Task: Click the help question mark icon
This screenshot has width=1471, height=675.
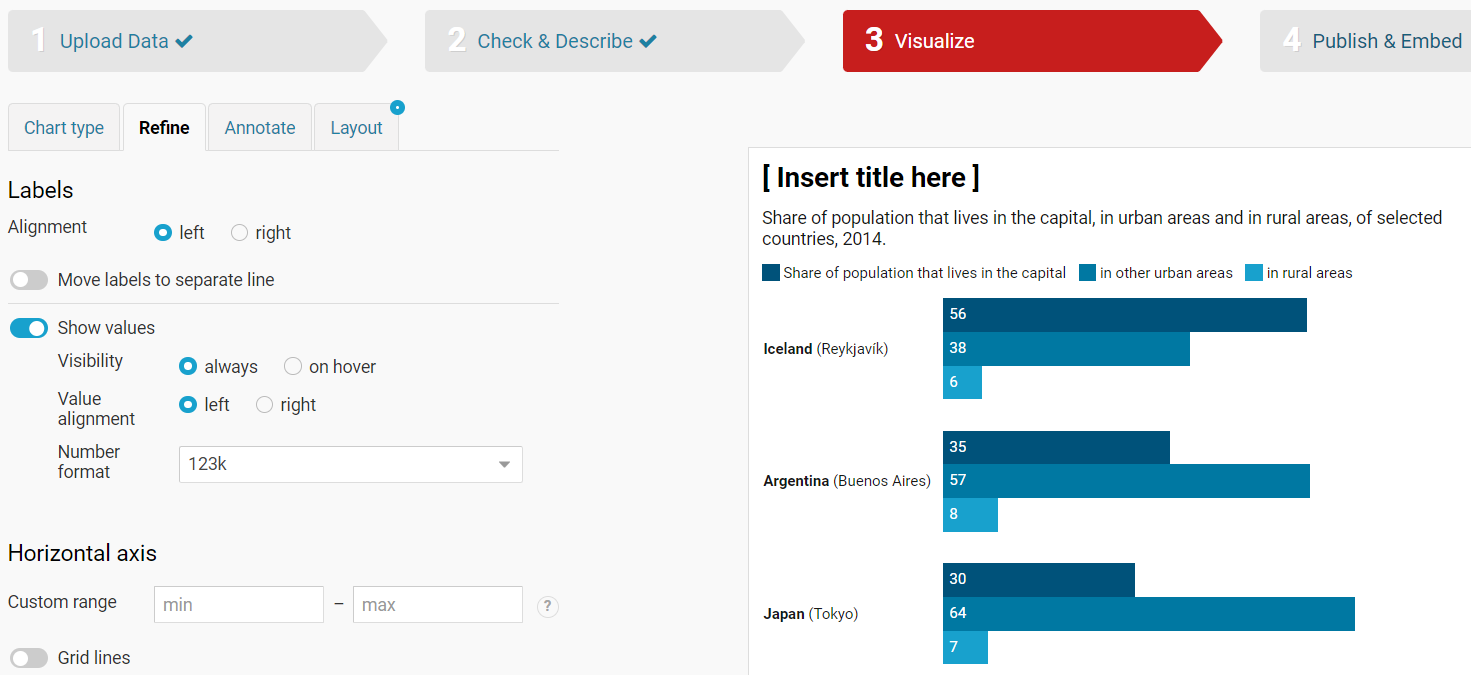Action: tap(547, 606)
